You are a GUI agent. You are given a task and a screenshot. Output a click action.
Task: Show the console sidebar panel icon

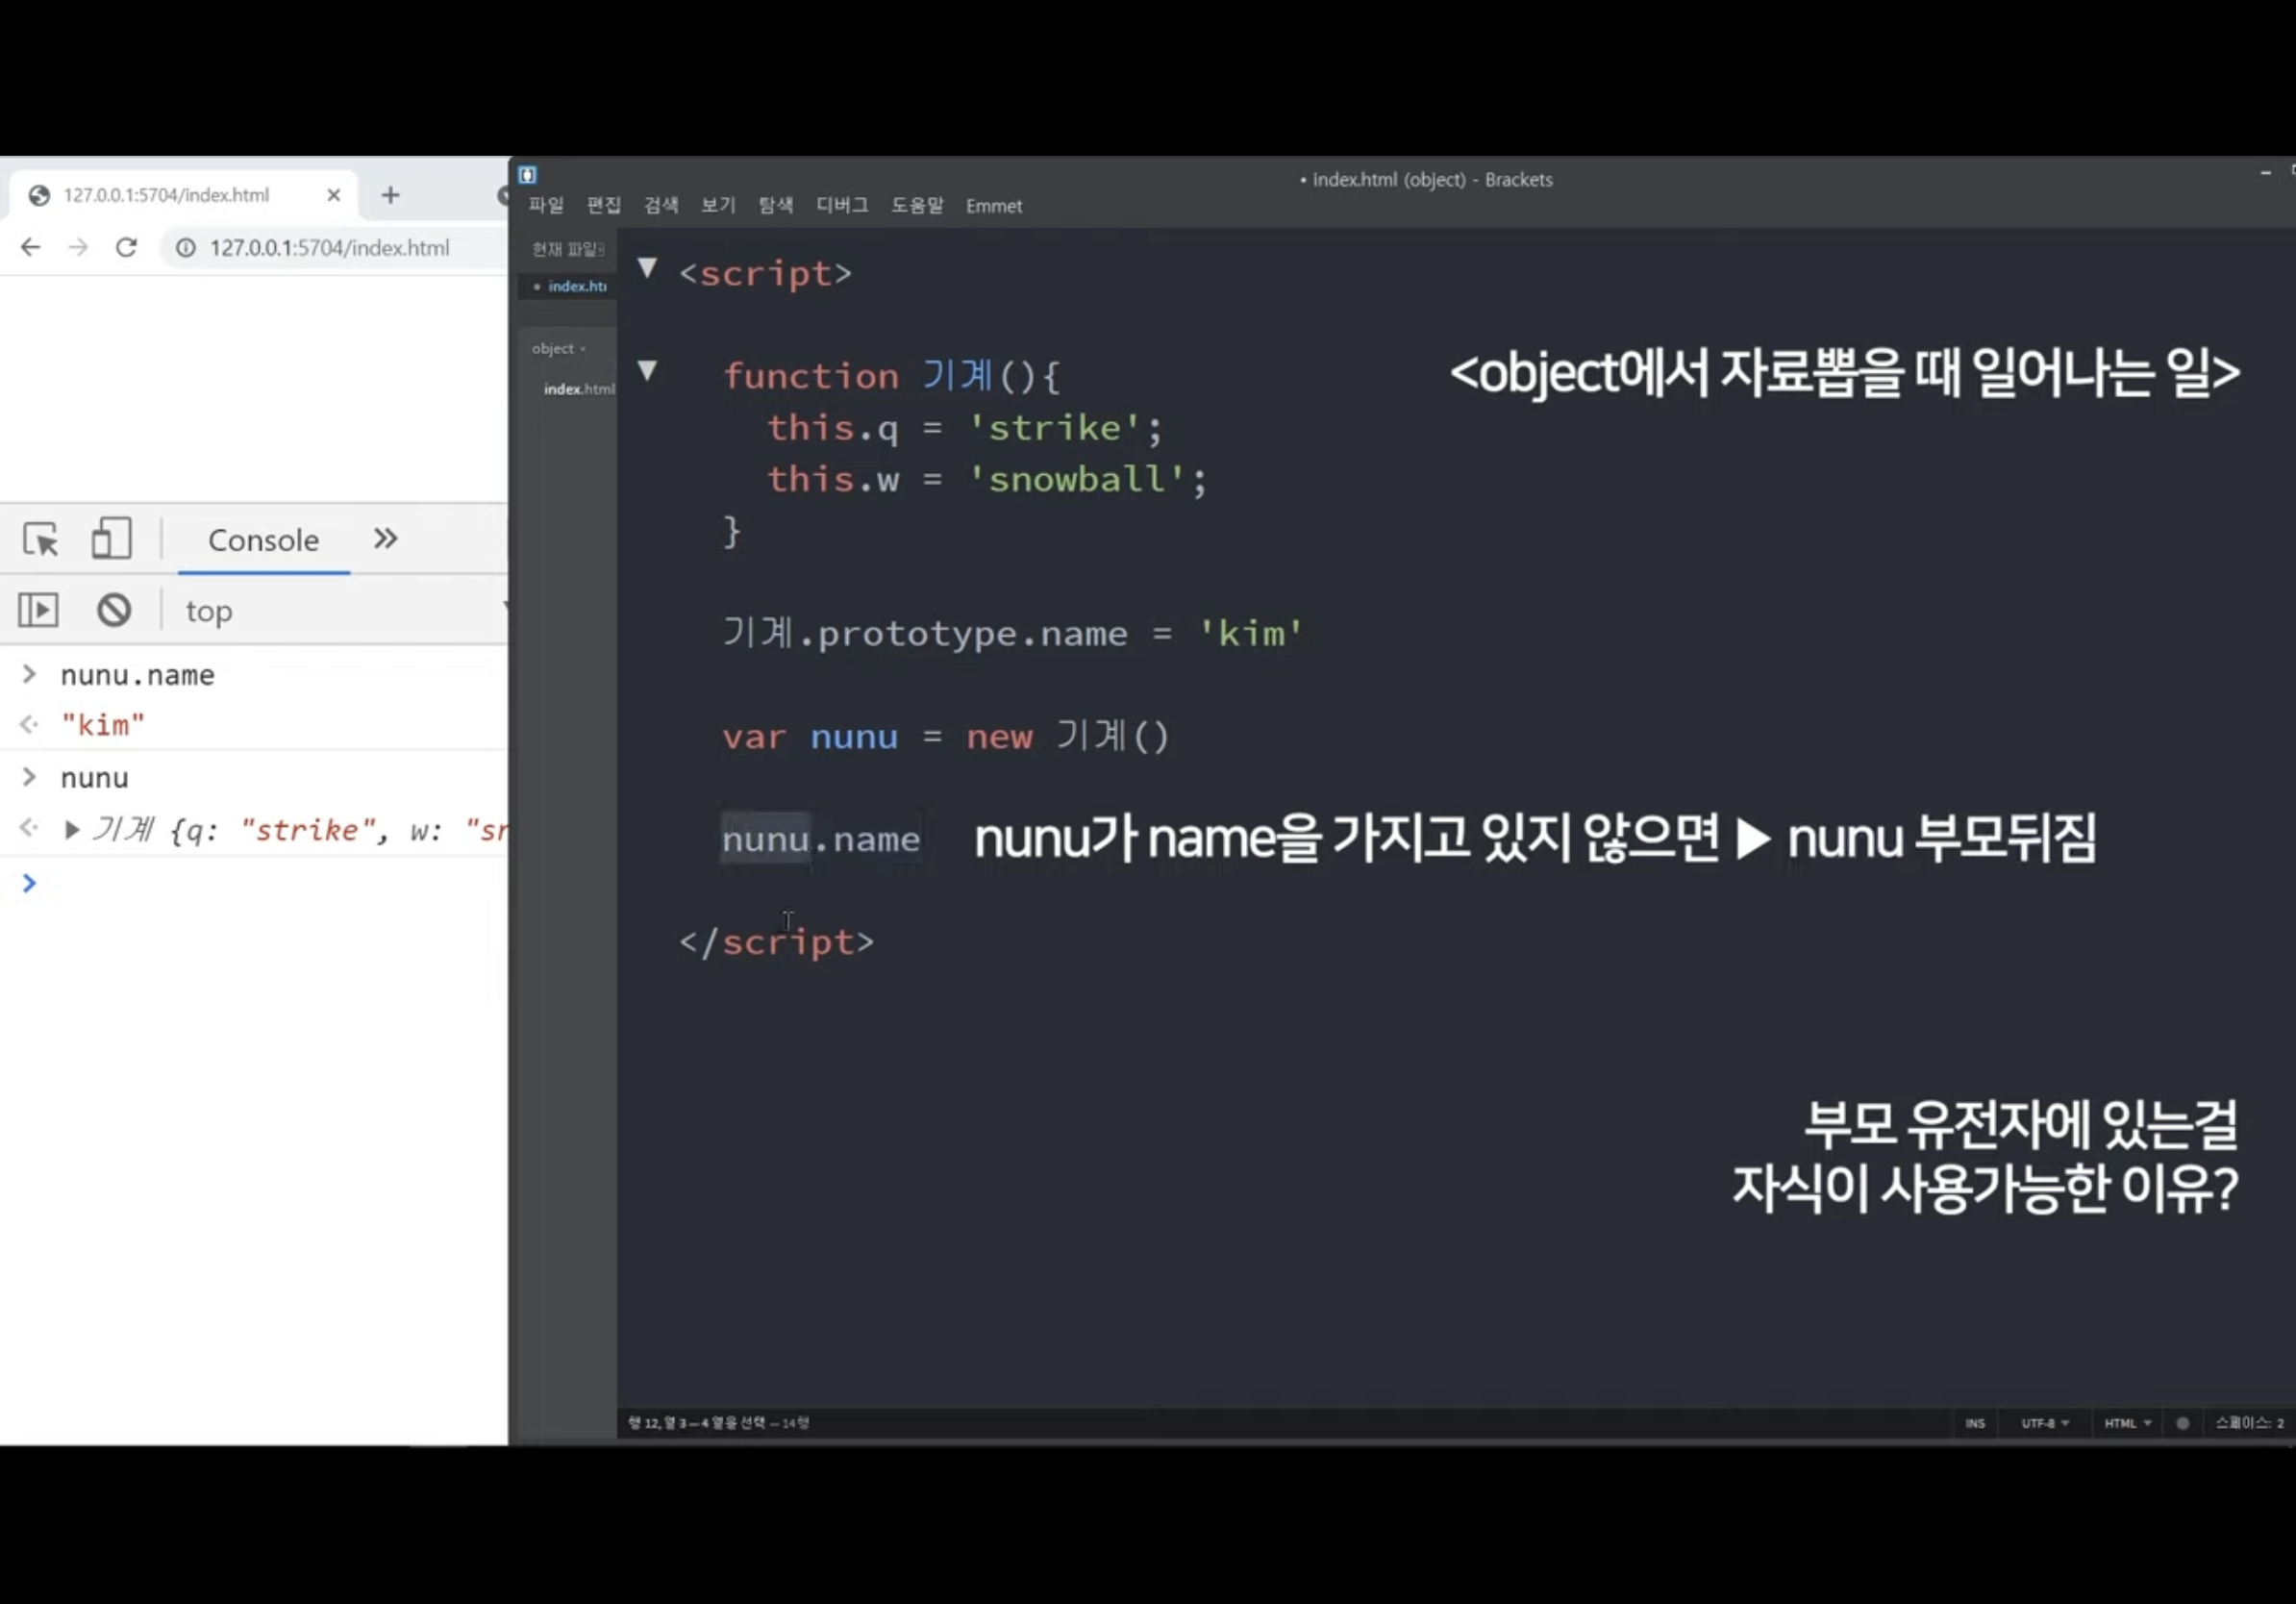(x=39, y=610)
